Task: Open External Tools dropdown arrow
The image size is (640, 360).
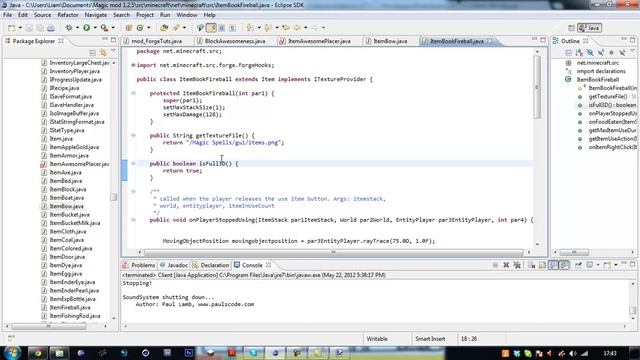Action: (113, 28)
